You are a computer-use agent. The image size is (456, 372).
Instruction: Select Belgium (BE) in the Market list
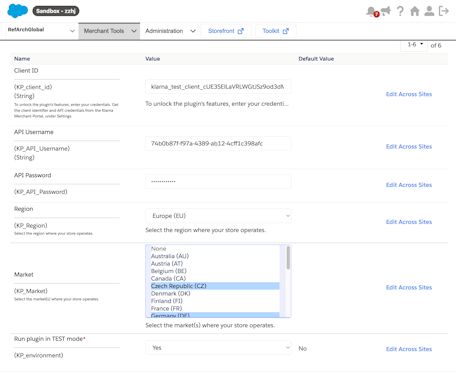pyautogui.click(x=215, y=271)
